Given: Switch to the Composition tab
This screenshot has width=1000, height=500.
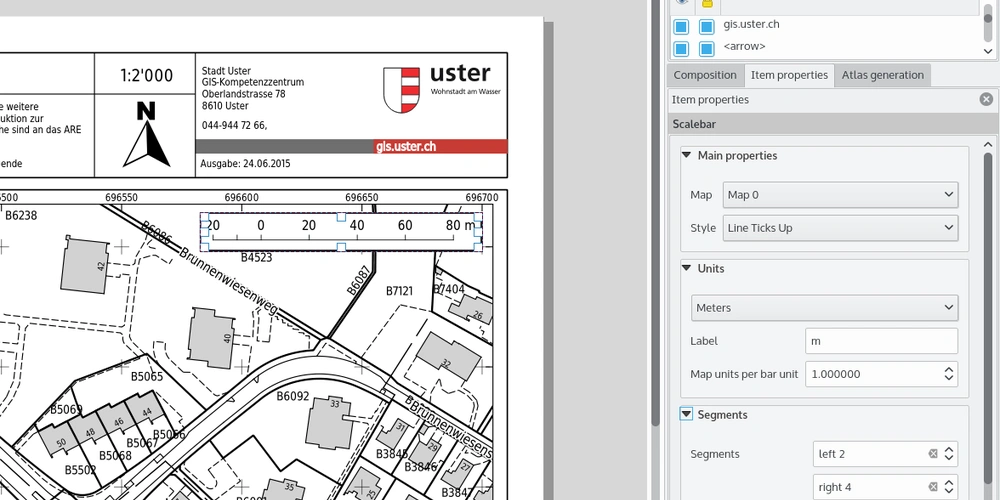Looking at the screenshot, I should coord(705,75).
